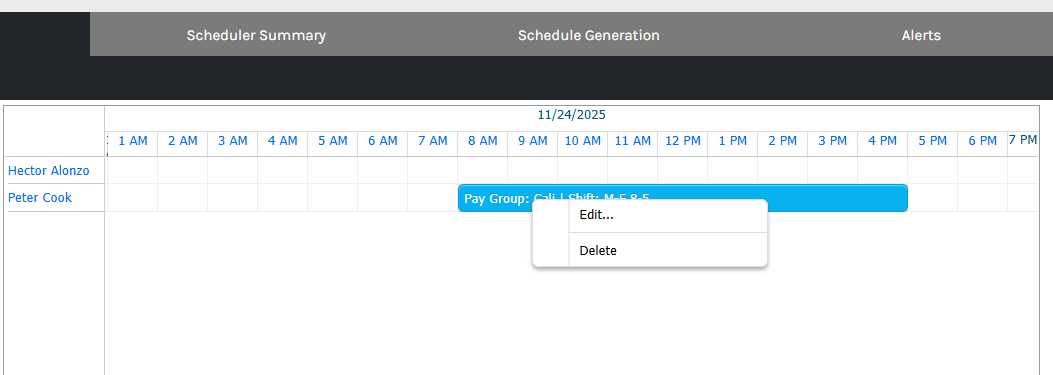Click the 2 PM time column header
The height and width of the screenshot is (375, 1053).
pyautogui.click(x=783, y=141)
